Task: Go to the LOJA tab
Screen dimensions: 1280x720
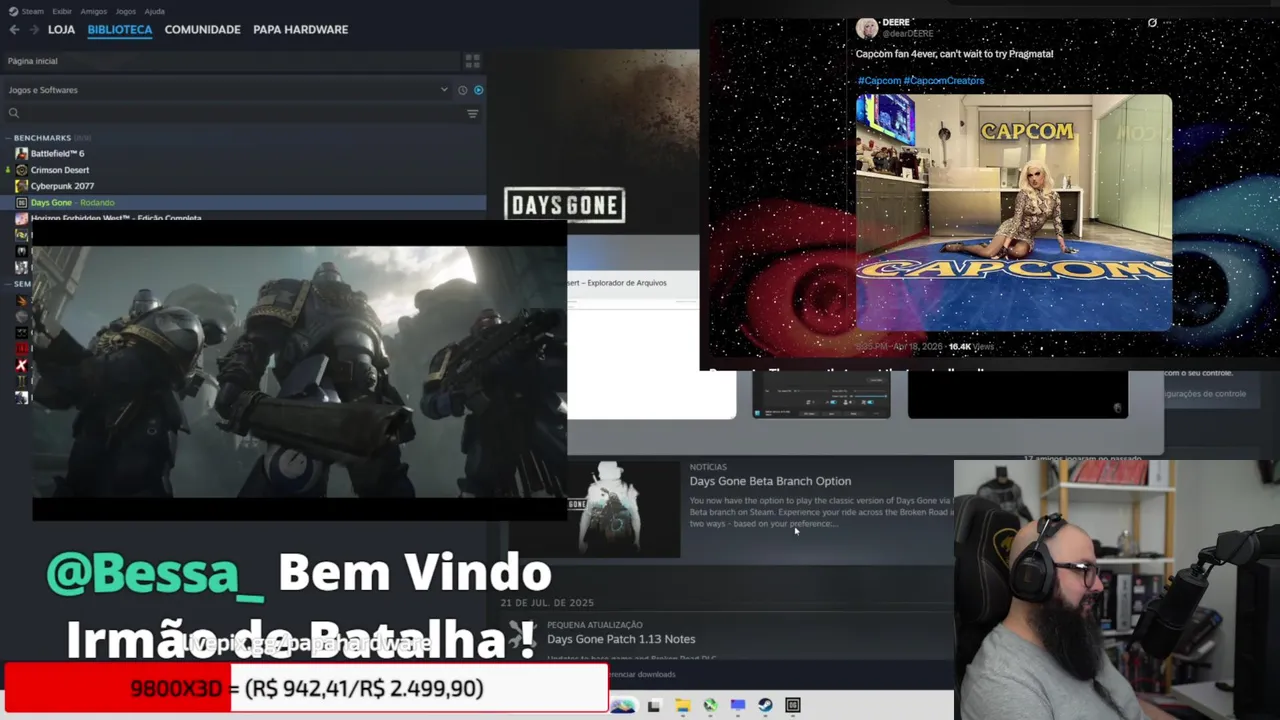Action: (x=62, y=30)
